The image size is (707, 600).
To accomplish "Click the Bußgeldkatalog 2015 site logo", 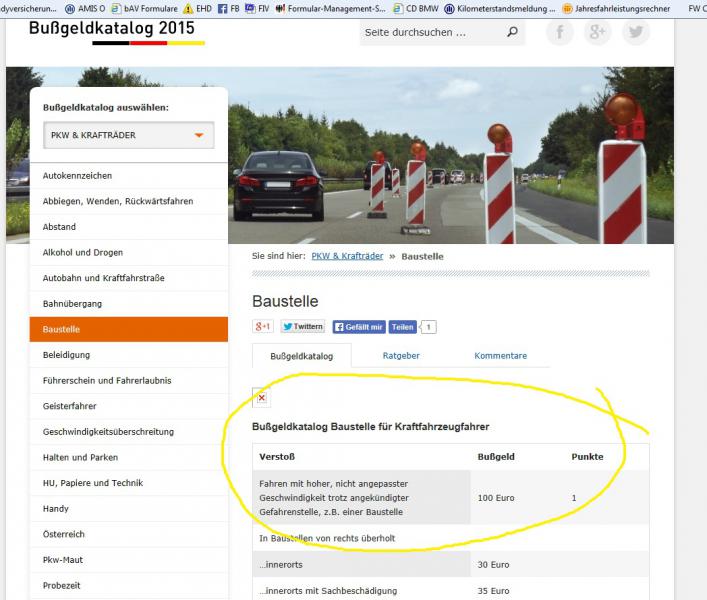I will pos(112,28).
